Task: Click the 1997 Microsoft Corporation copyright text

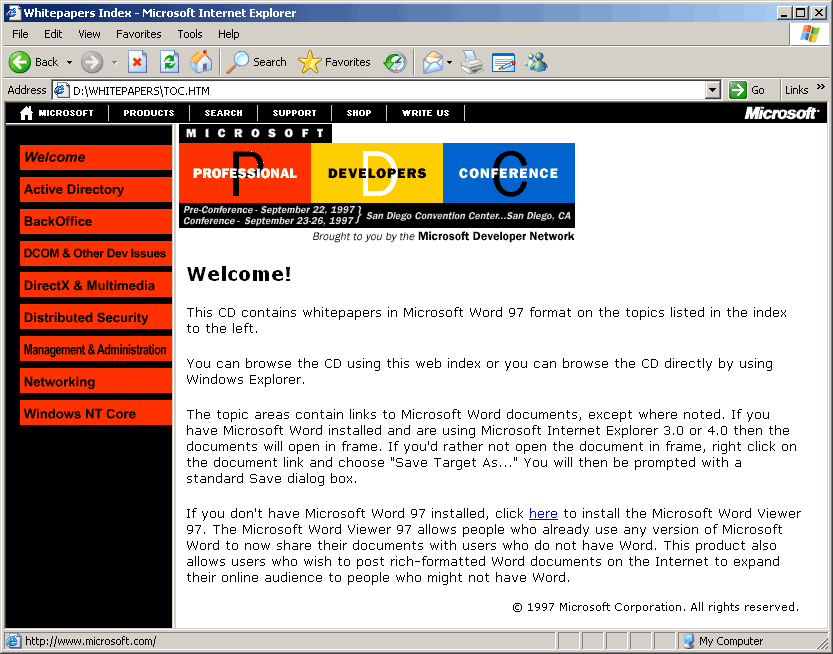Action: [x=656, y=607]
